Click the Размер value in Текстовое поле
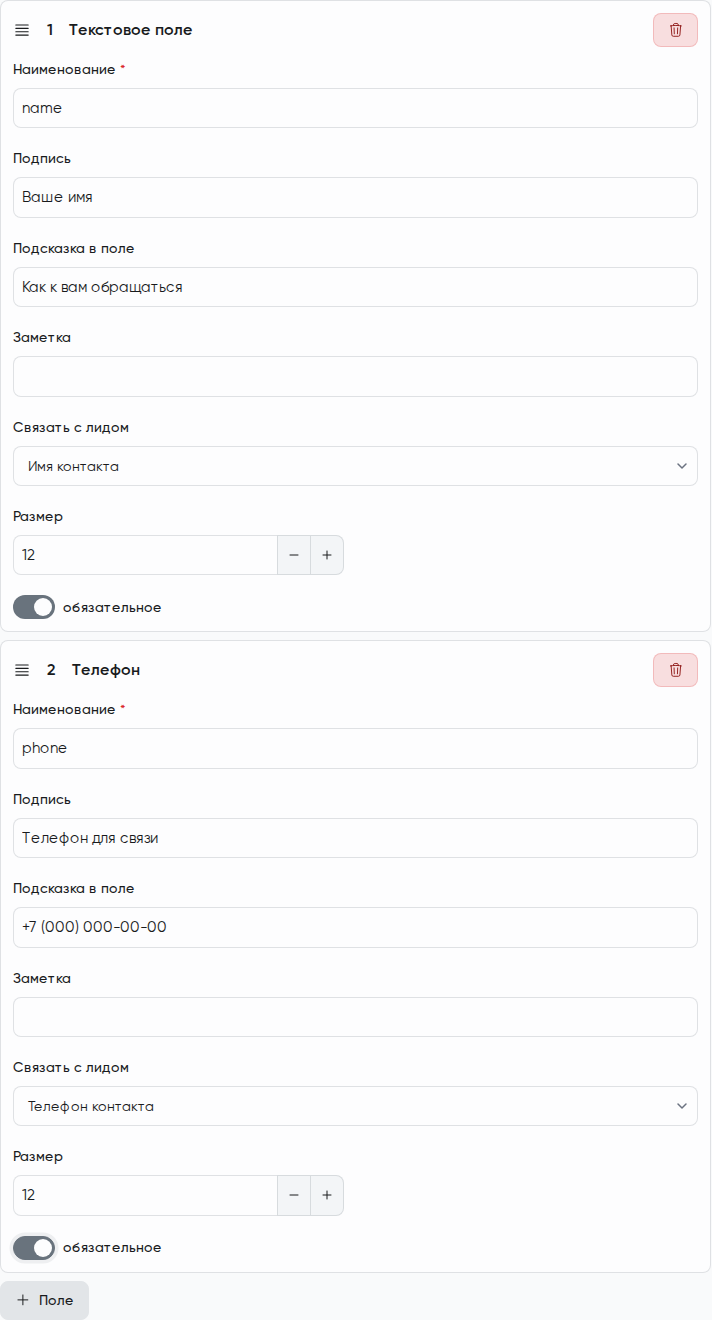712x1320 pixels. (145, 555)
